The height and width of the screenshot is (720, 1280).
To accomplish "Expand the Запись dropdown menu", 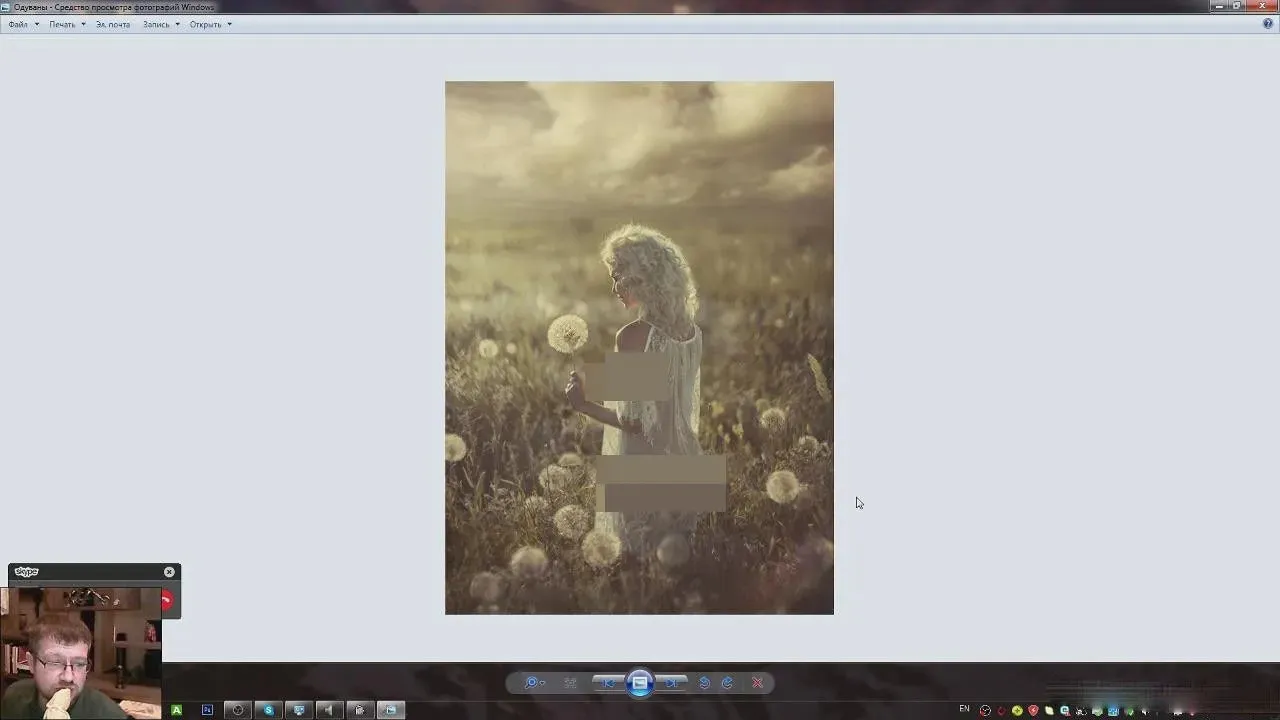I will (160, 24).
